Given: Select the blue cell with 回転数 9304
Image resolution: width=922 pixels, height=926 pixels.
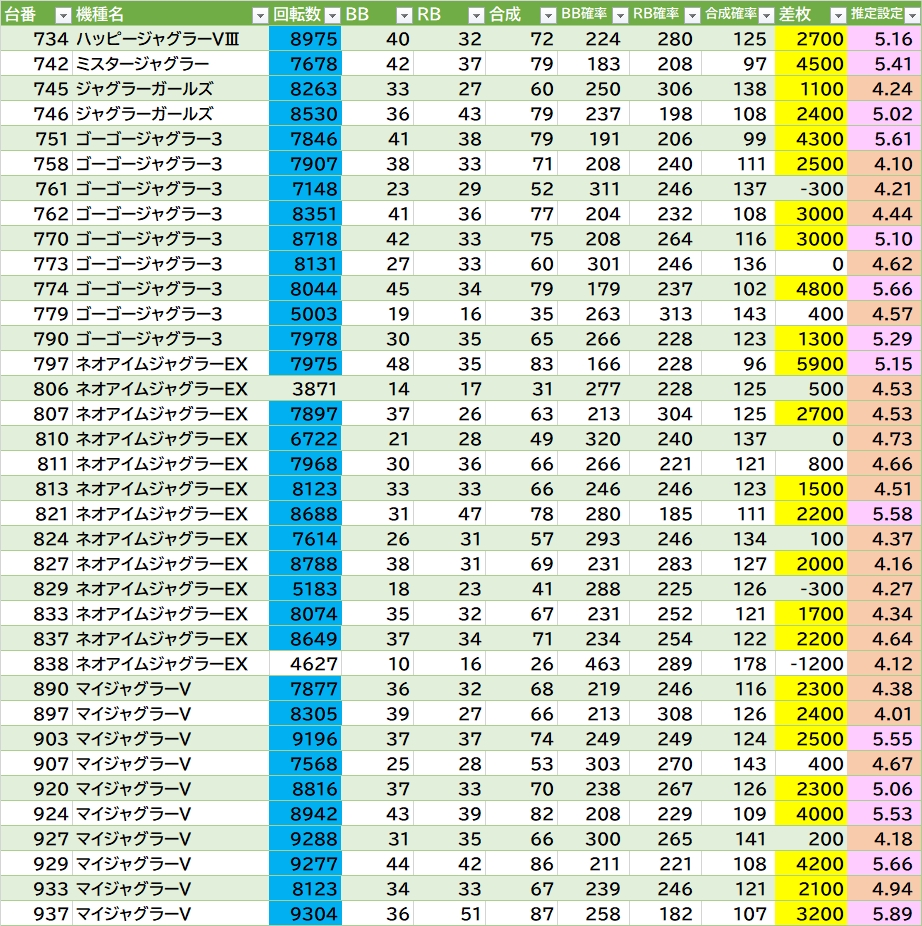Looking at the screenshot, I should 305,913.
